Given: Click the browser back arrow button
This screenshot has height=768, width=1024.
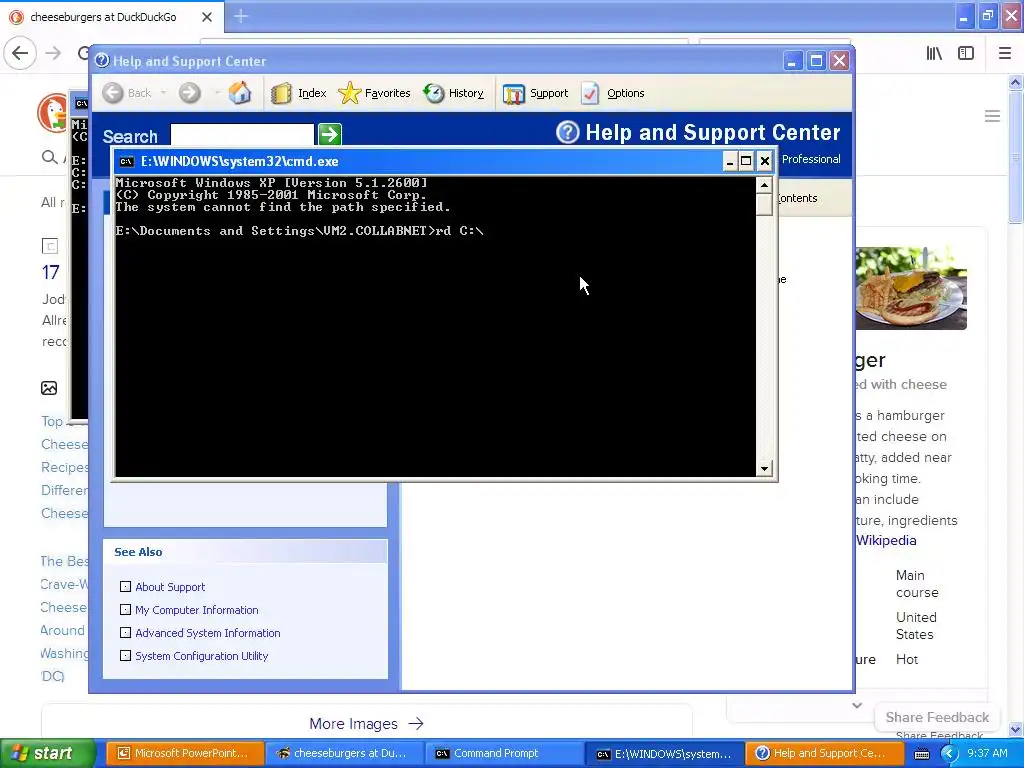Looking at the screenshot, I should tap(20, 53).
